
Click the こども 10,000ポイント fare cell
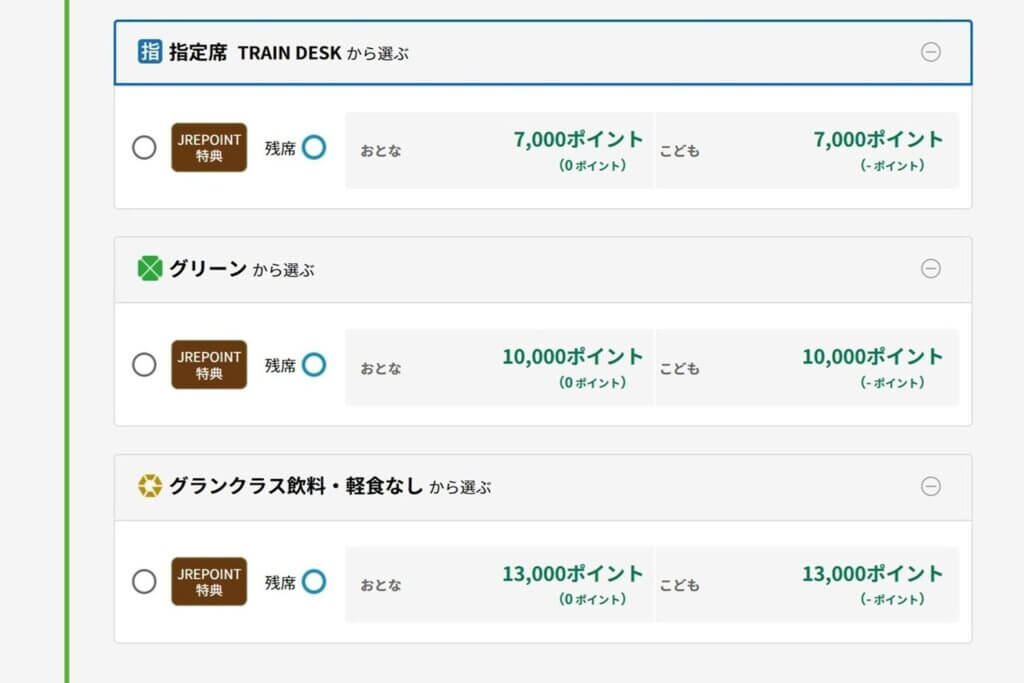pyautogui.click(x=806, y=367)
